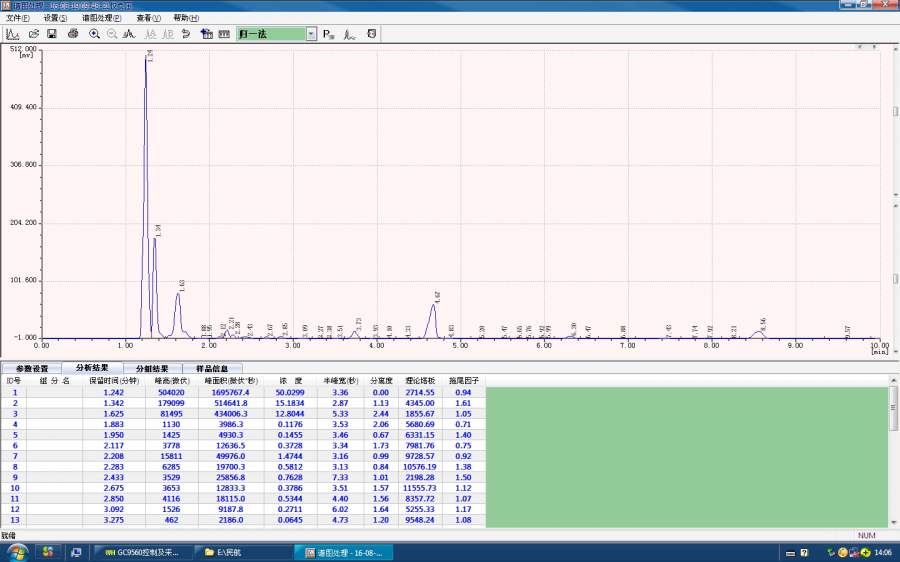Click the P report icon
This screenshot has height=562, width=900.
point(328,34)
